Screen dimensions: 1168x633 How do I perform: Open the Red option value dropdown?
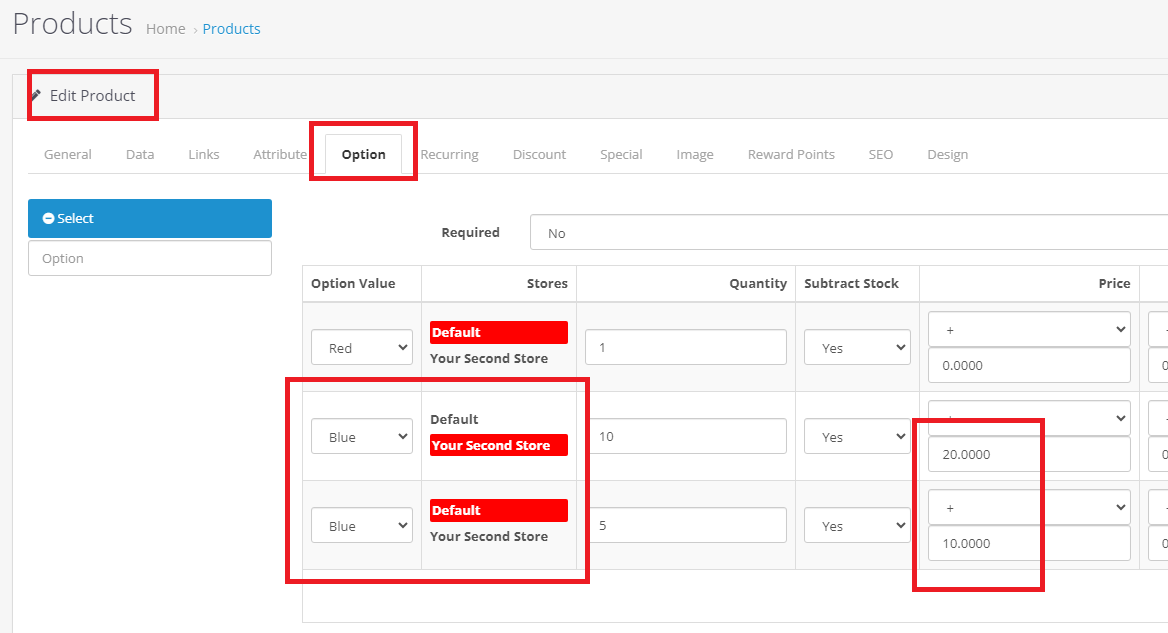[x=361, y=348]
